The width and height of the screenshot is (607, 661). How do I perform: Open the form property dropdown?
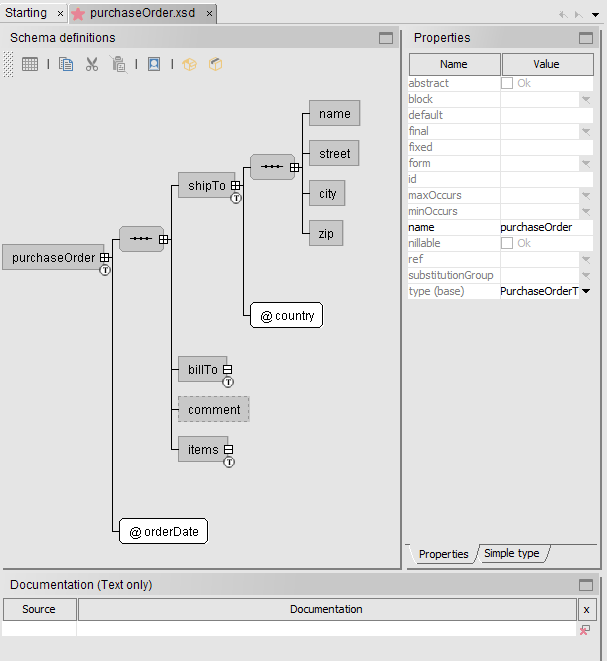click(586, 163)
